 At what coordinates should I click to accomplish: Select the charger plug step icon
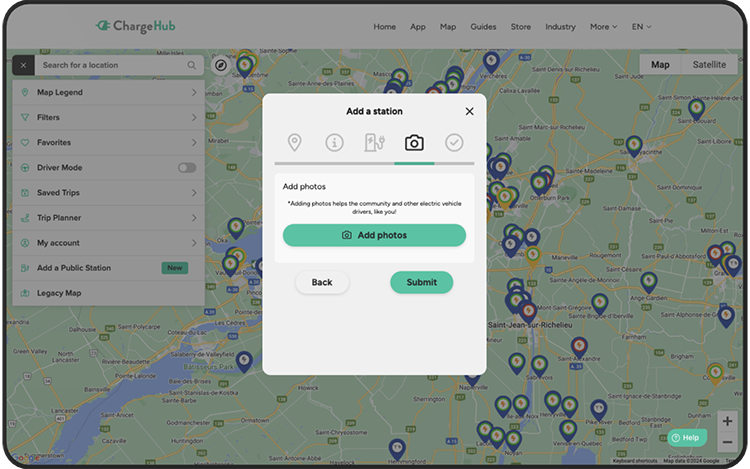375,142
